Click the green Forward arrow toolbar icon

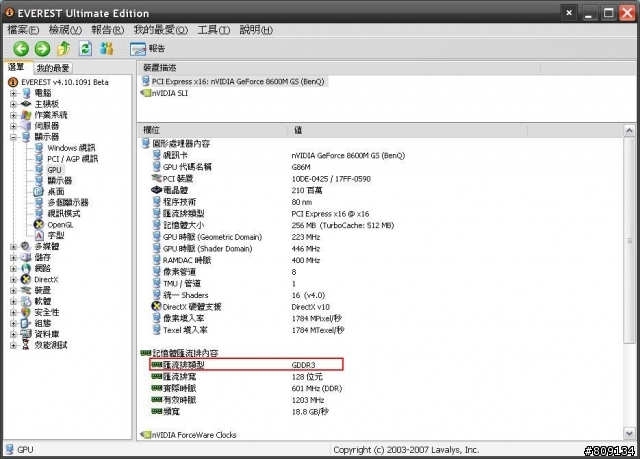42,49
